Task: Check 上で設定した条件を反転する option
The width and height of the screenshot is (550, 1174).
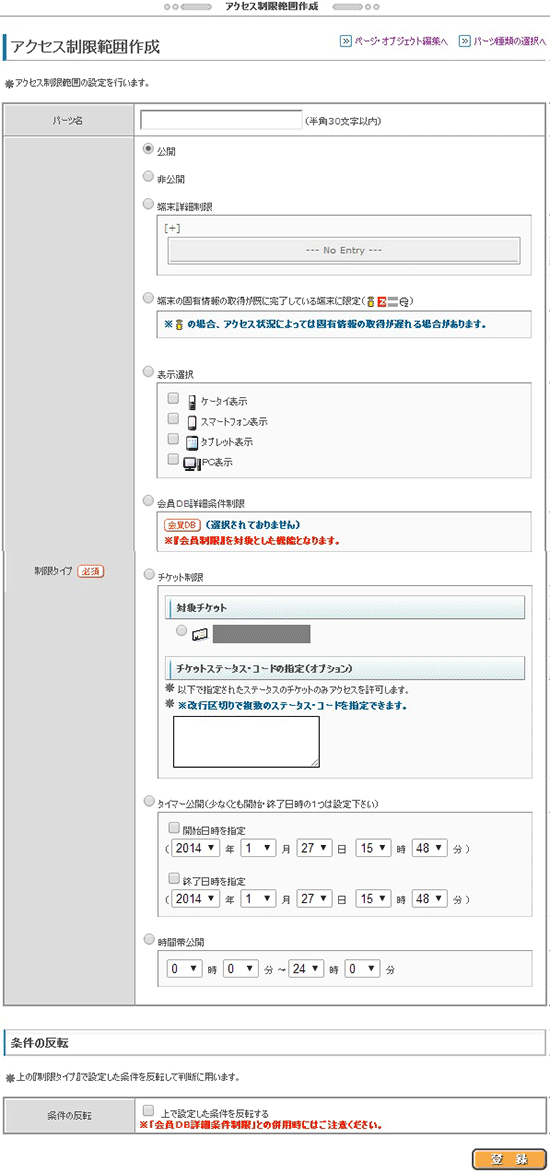Action: click(148, 1110)
